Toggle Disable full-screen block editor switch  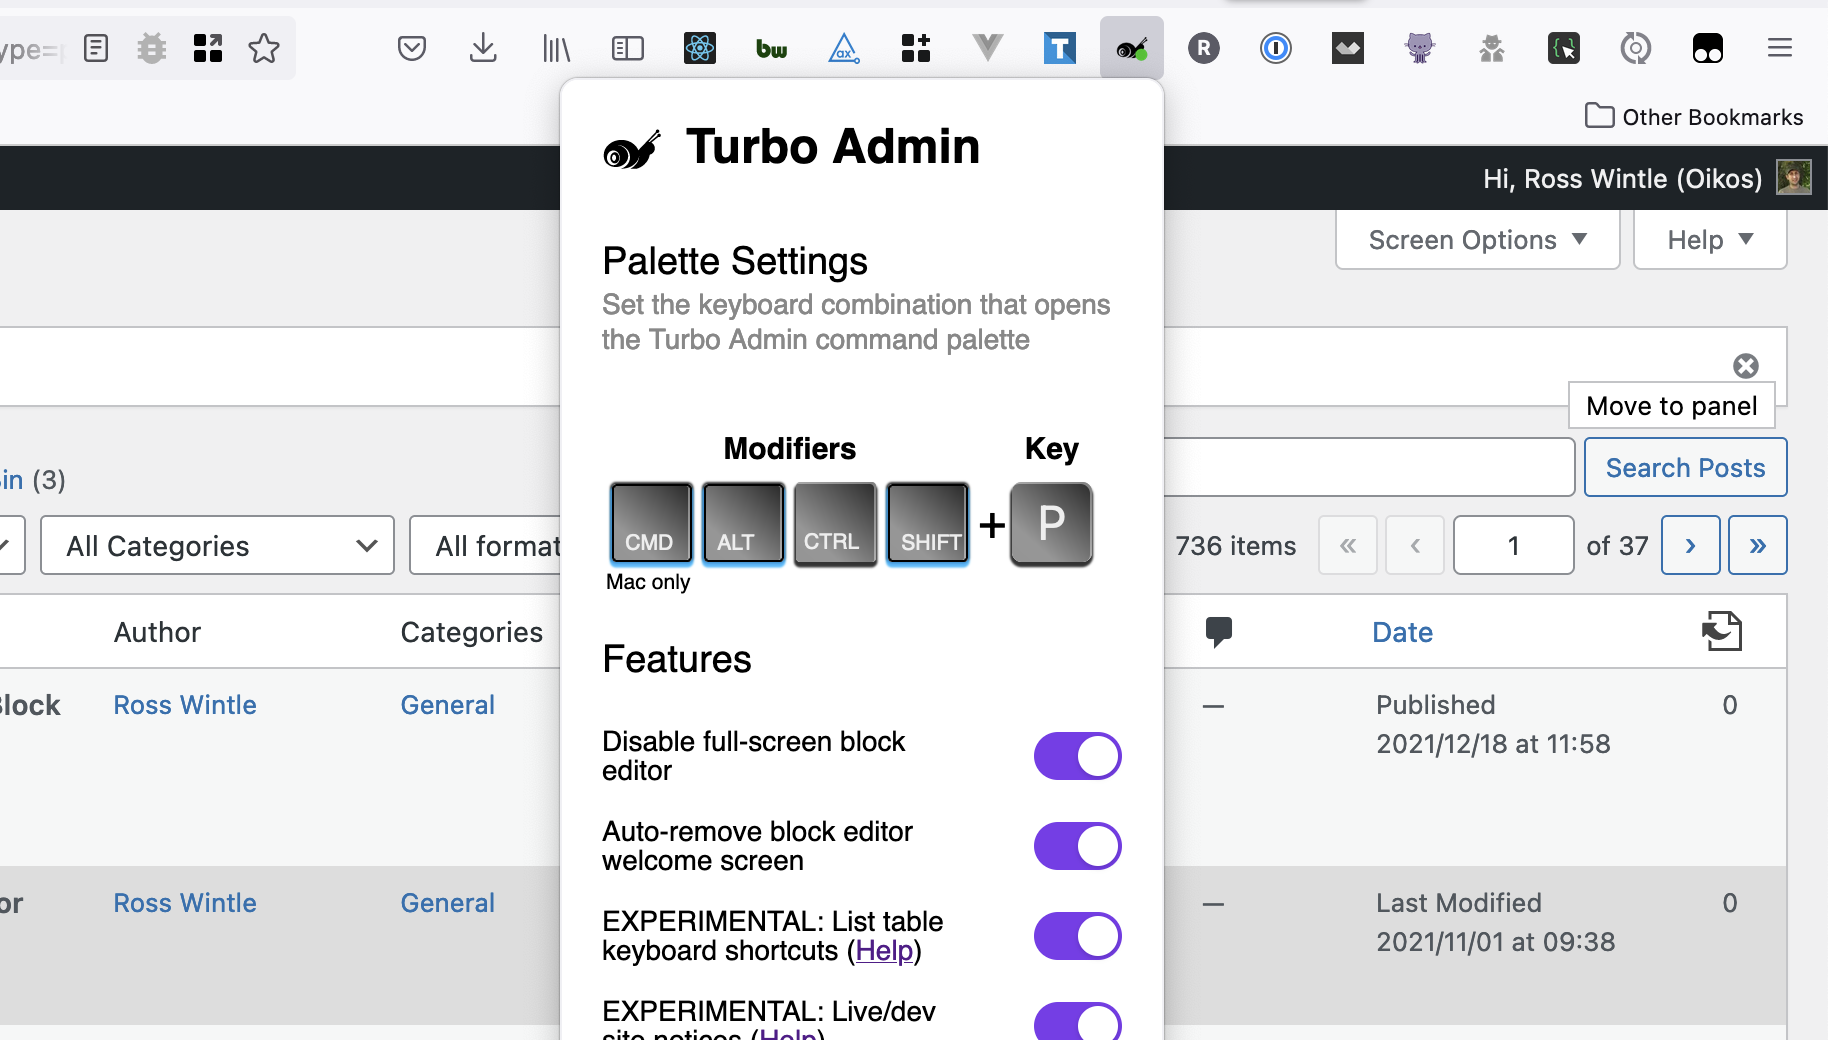point(1077,756)
